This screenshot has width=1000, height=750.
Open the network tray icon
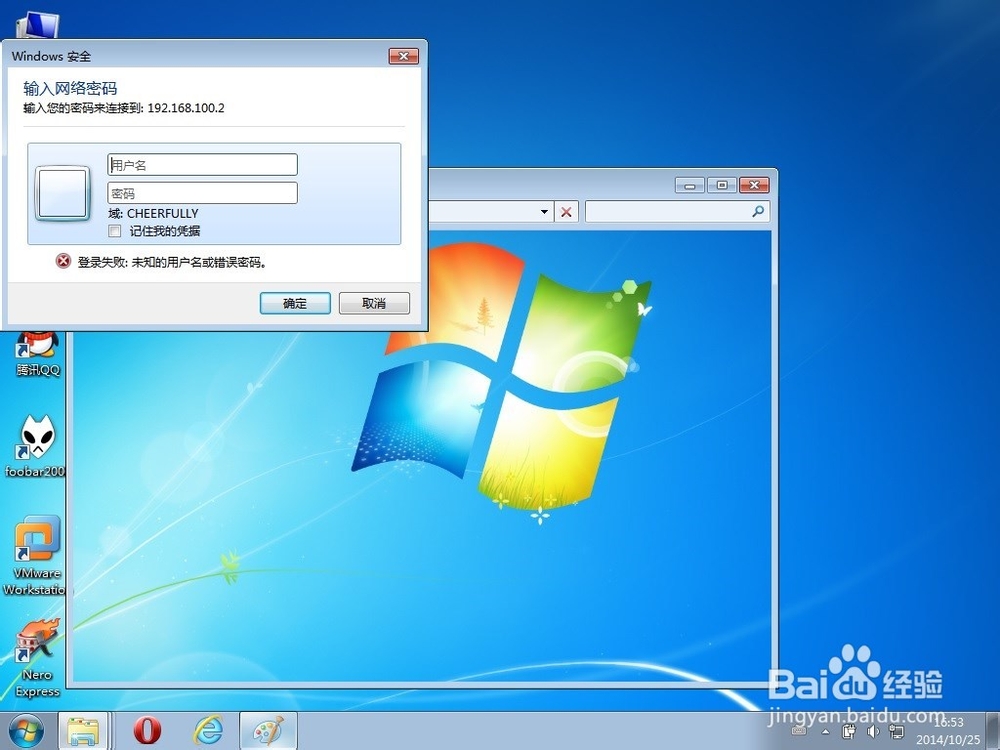click(x=897, y=732)
